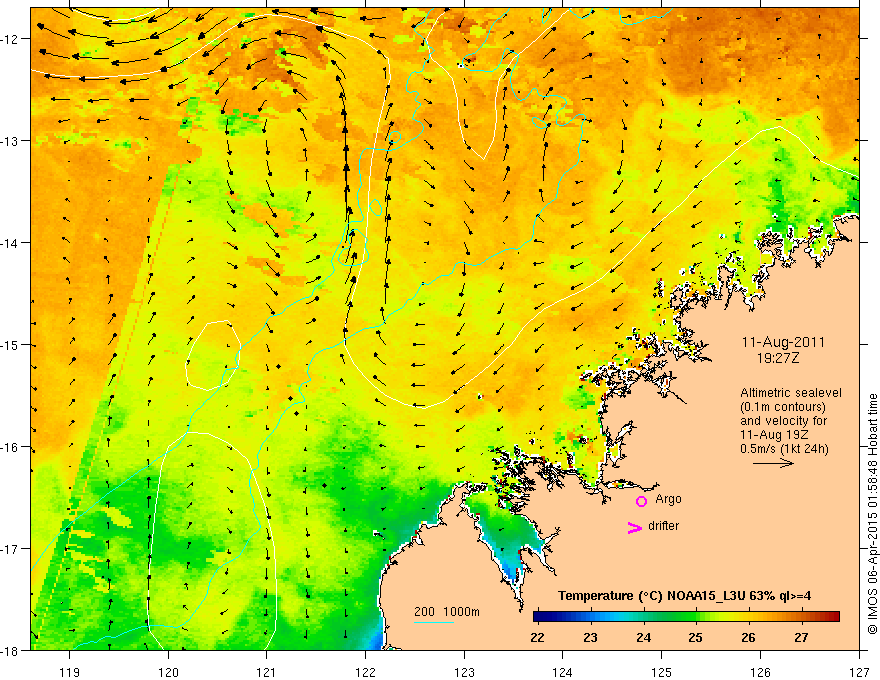Click the longitude label 124
The width and height of the screenshot is (880, 680).
[x=562, y=672]
